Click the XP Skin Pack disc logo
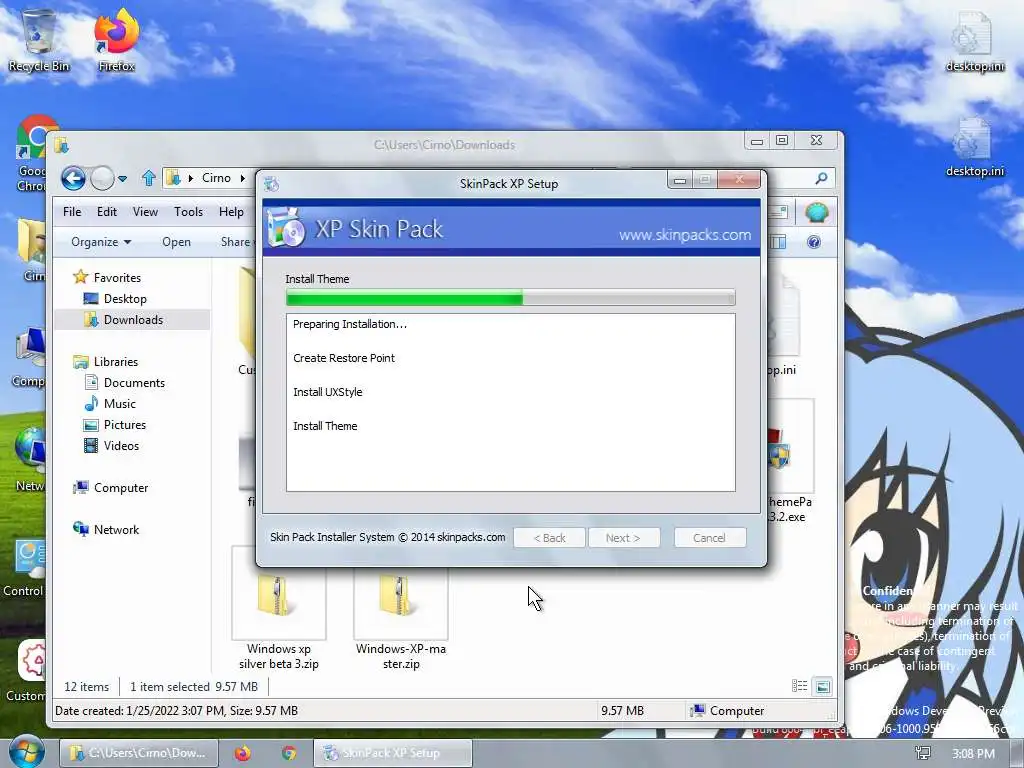 [x=285, y=228]
